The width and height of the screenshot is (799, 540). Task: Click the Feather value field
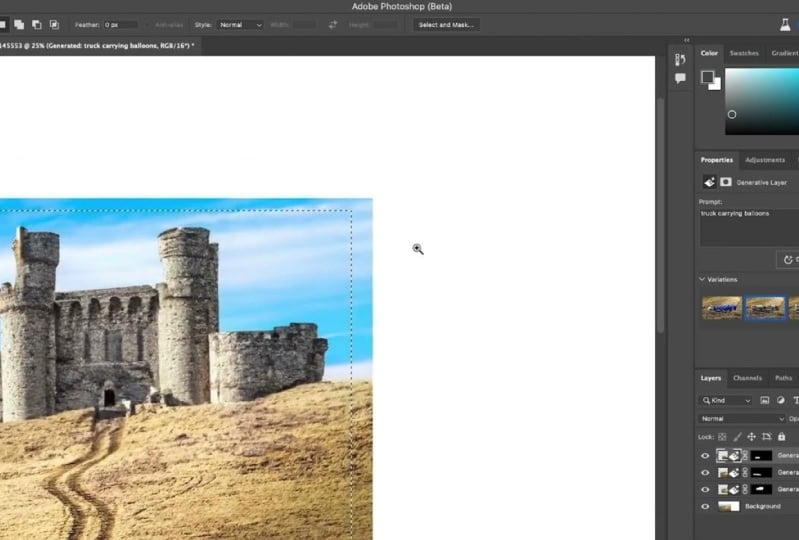click(x=120, y=24)
